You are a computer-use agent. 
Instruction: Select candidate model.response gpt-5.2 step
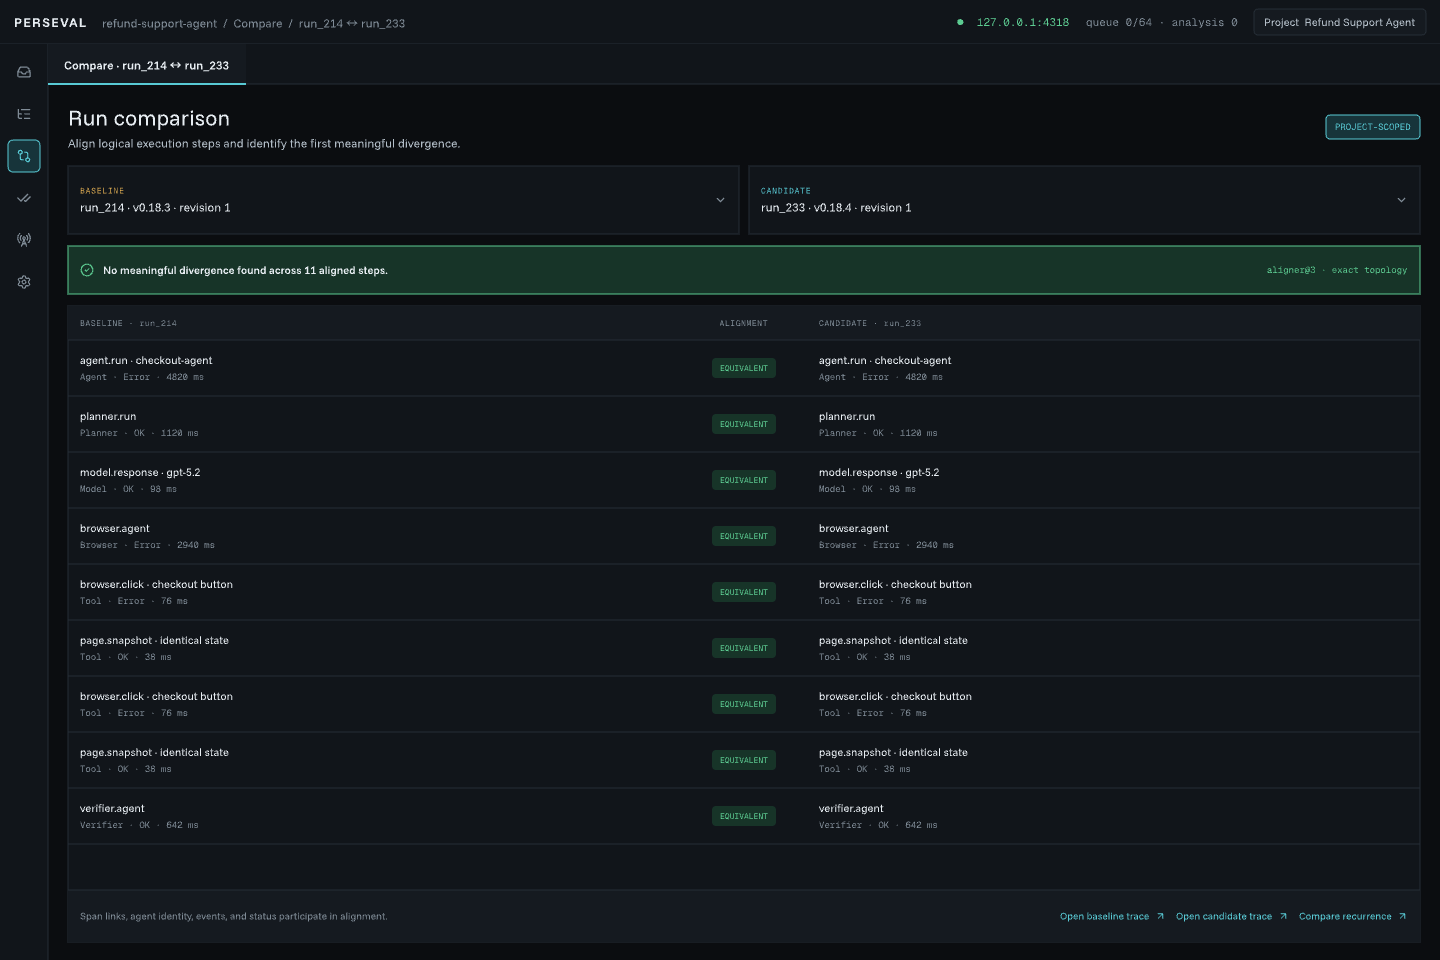pos(1115,480)
